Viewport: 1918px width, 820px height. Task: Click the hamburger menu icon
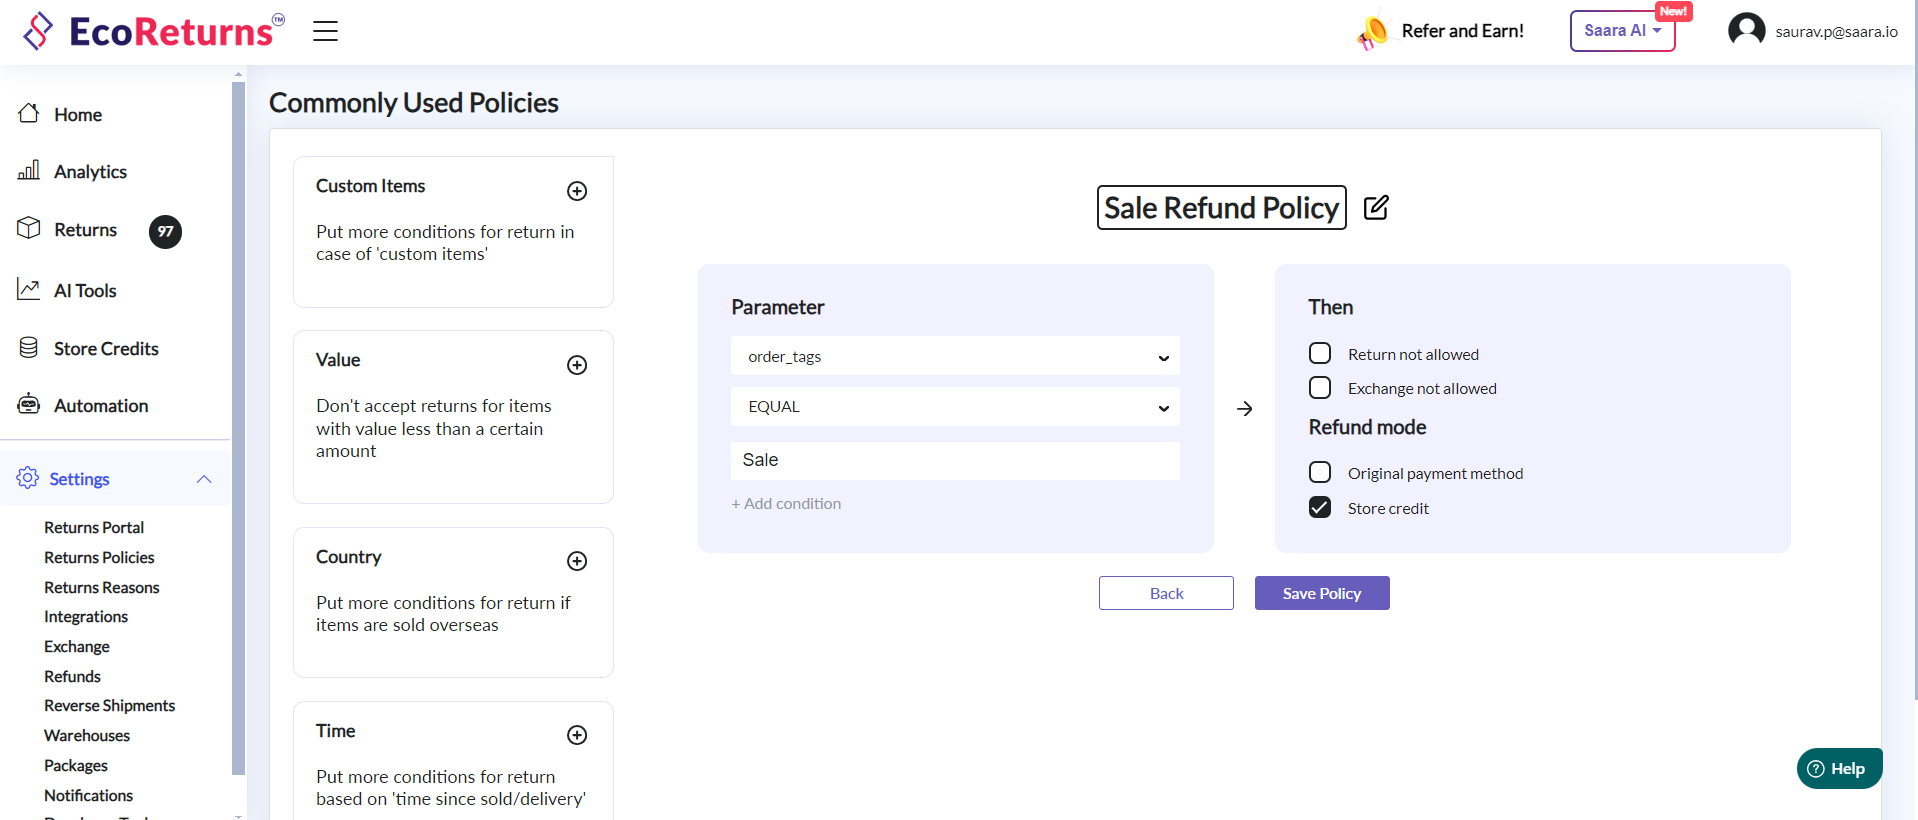coord(325,31)
